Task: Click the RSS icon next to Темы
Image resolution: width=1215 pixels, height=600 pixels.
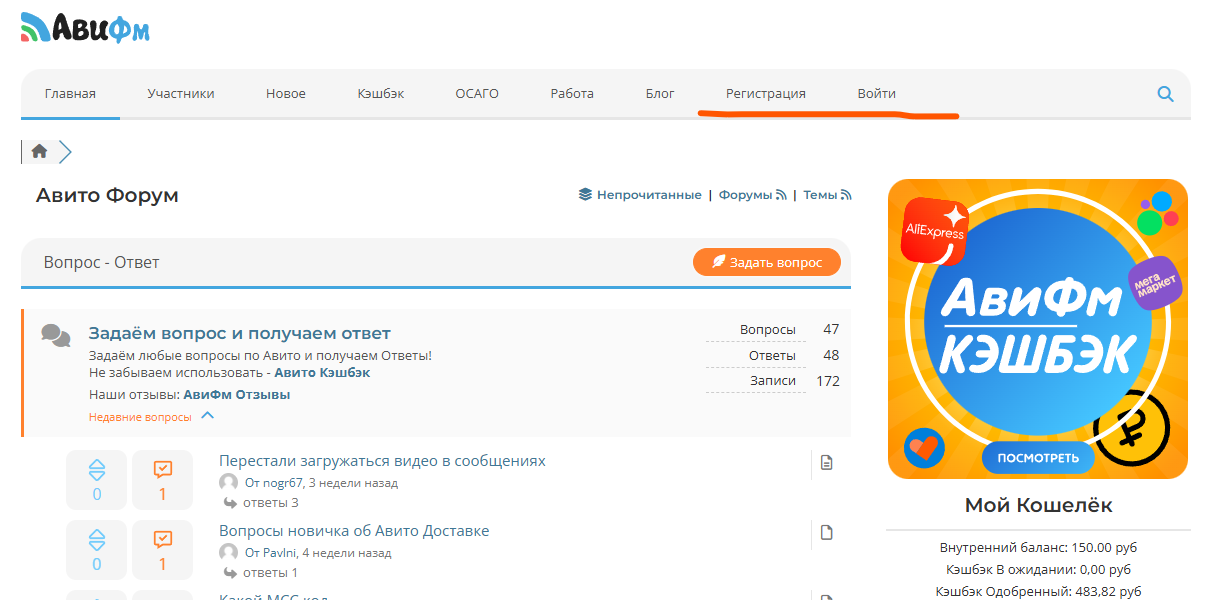Action: (846, 195)
